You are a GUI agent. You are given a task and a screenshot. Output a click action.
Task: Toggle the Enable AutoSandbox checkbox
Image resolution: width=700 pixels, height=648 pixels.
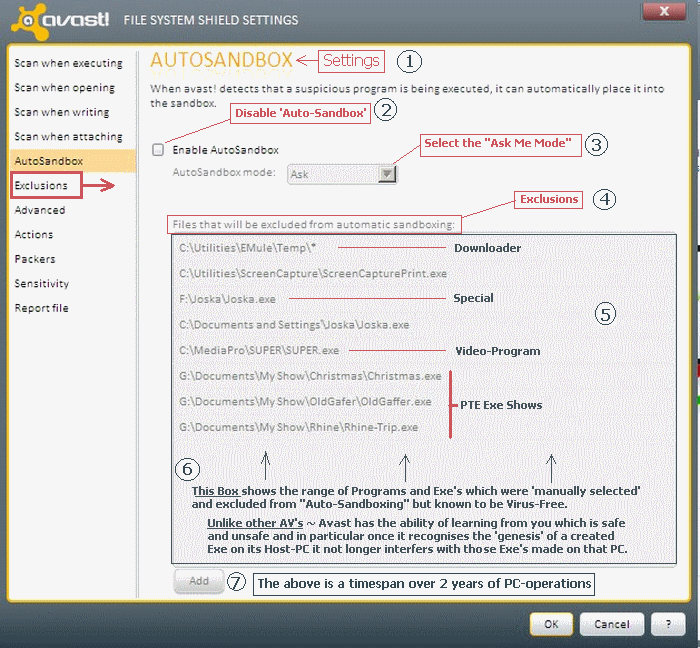[x=158, y=150]
